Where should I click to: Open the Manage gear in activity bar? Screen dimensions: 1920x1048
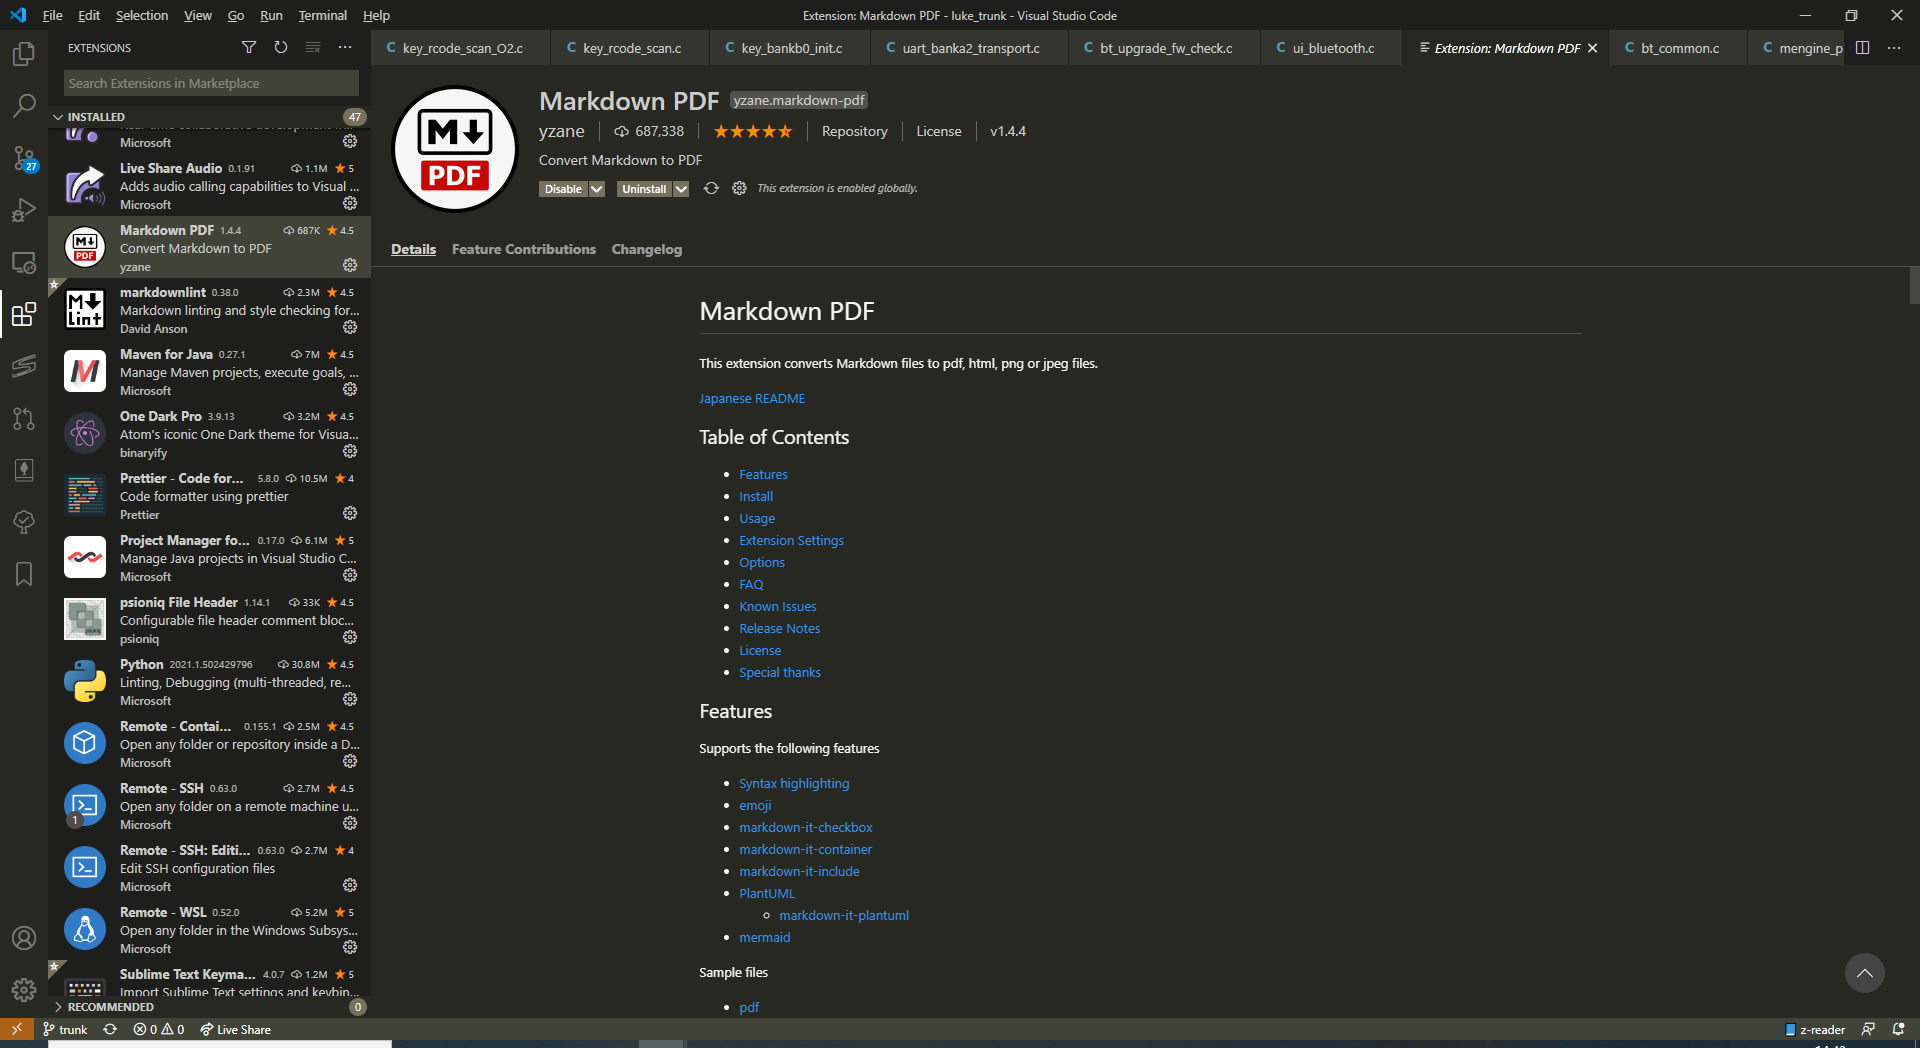(24, 990)
